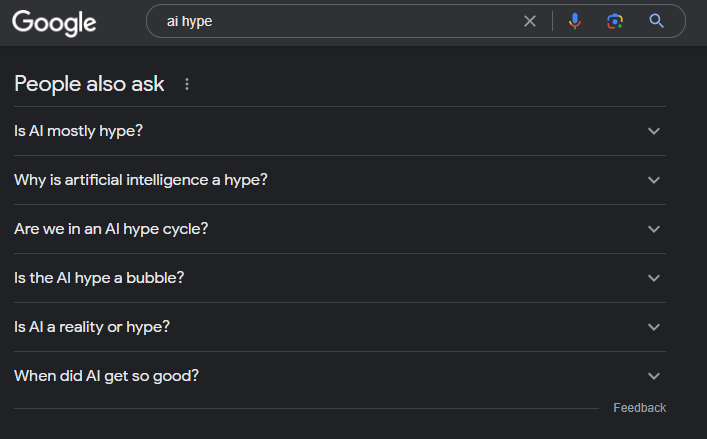Expand chevron for 'Are we in an AI hype cycle?'
This screenshot has width=707, height=439.
tap(654, 229)
